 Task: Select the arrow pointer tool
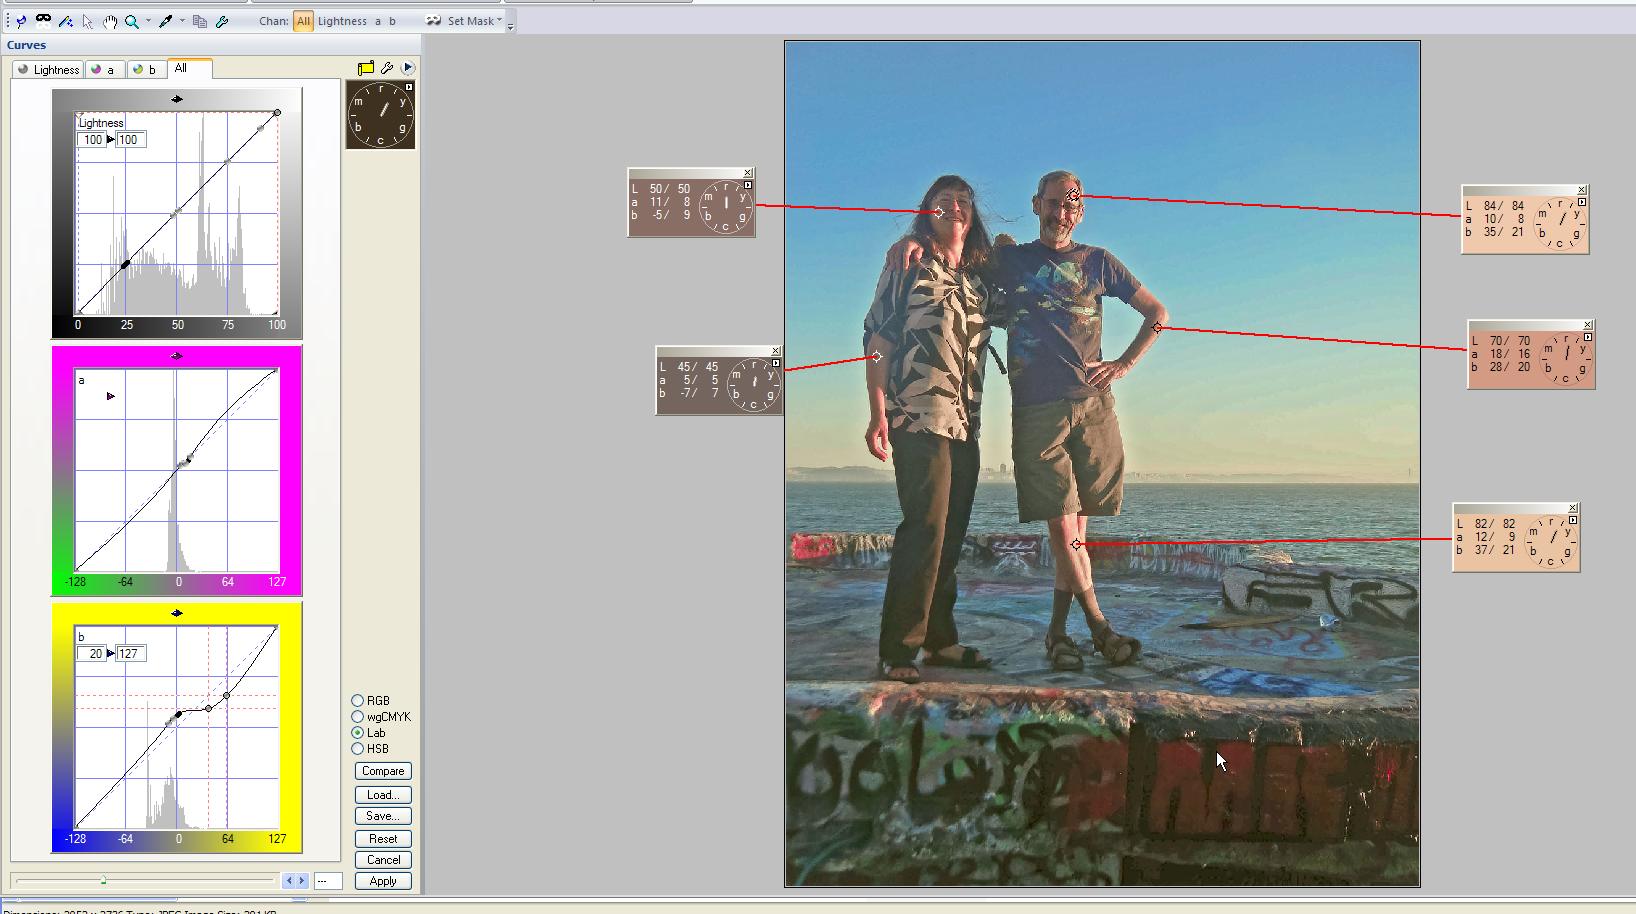[x=88, y=21]
